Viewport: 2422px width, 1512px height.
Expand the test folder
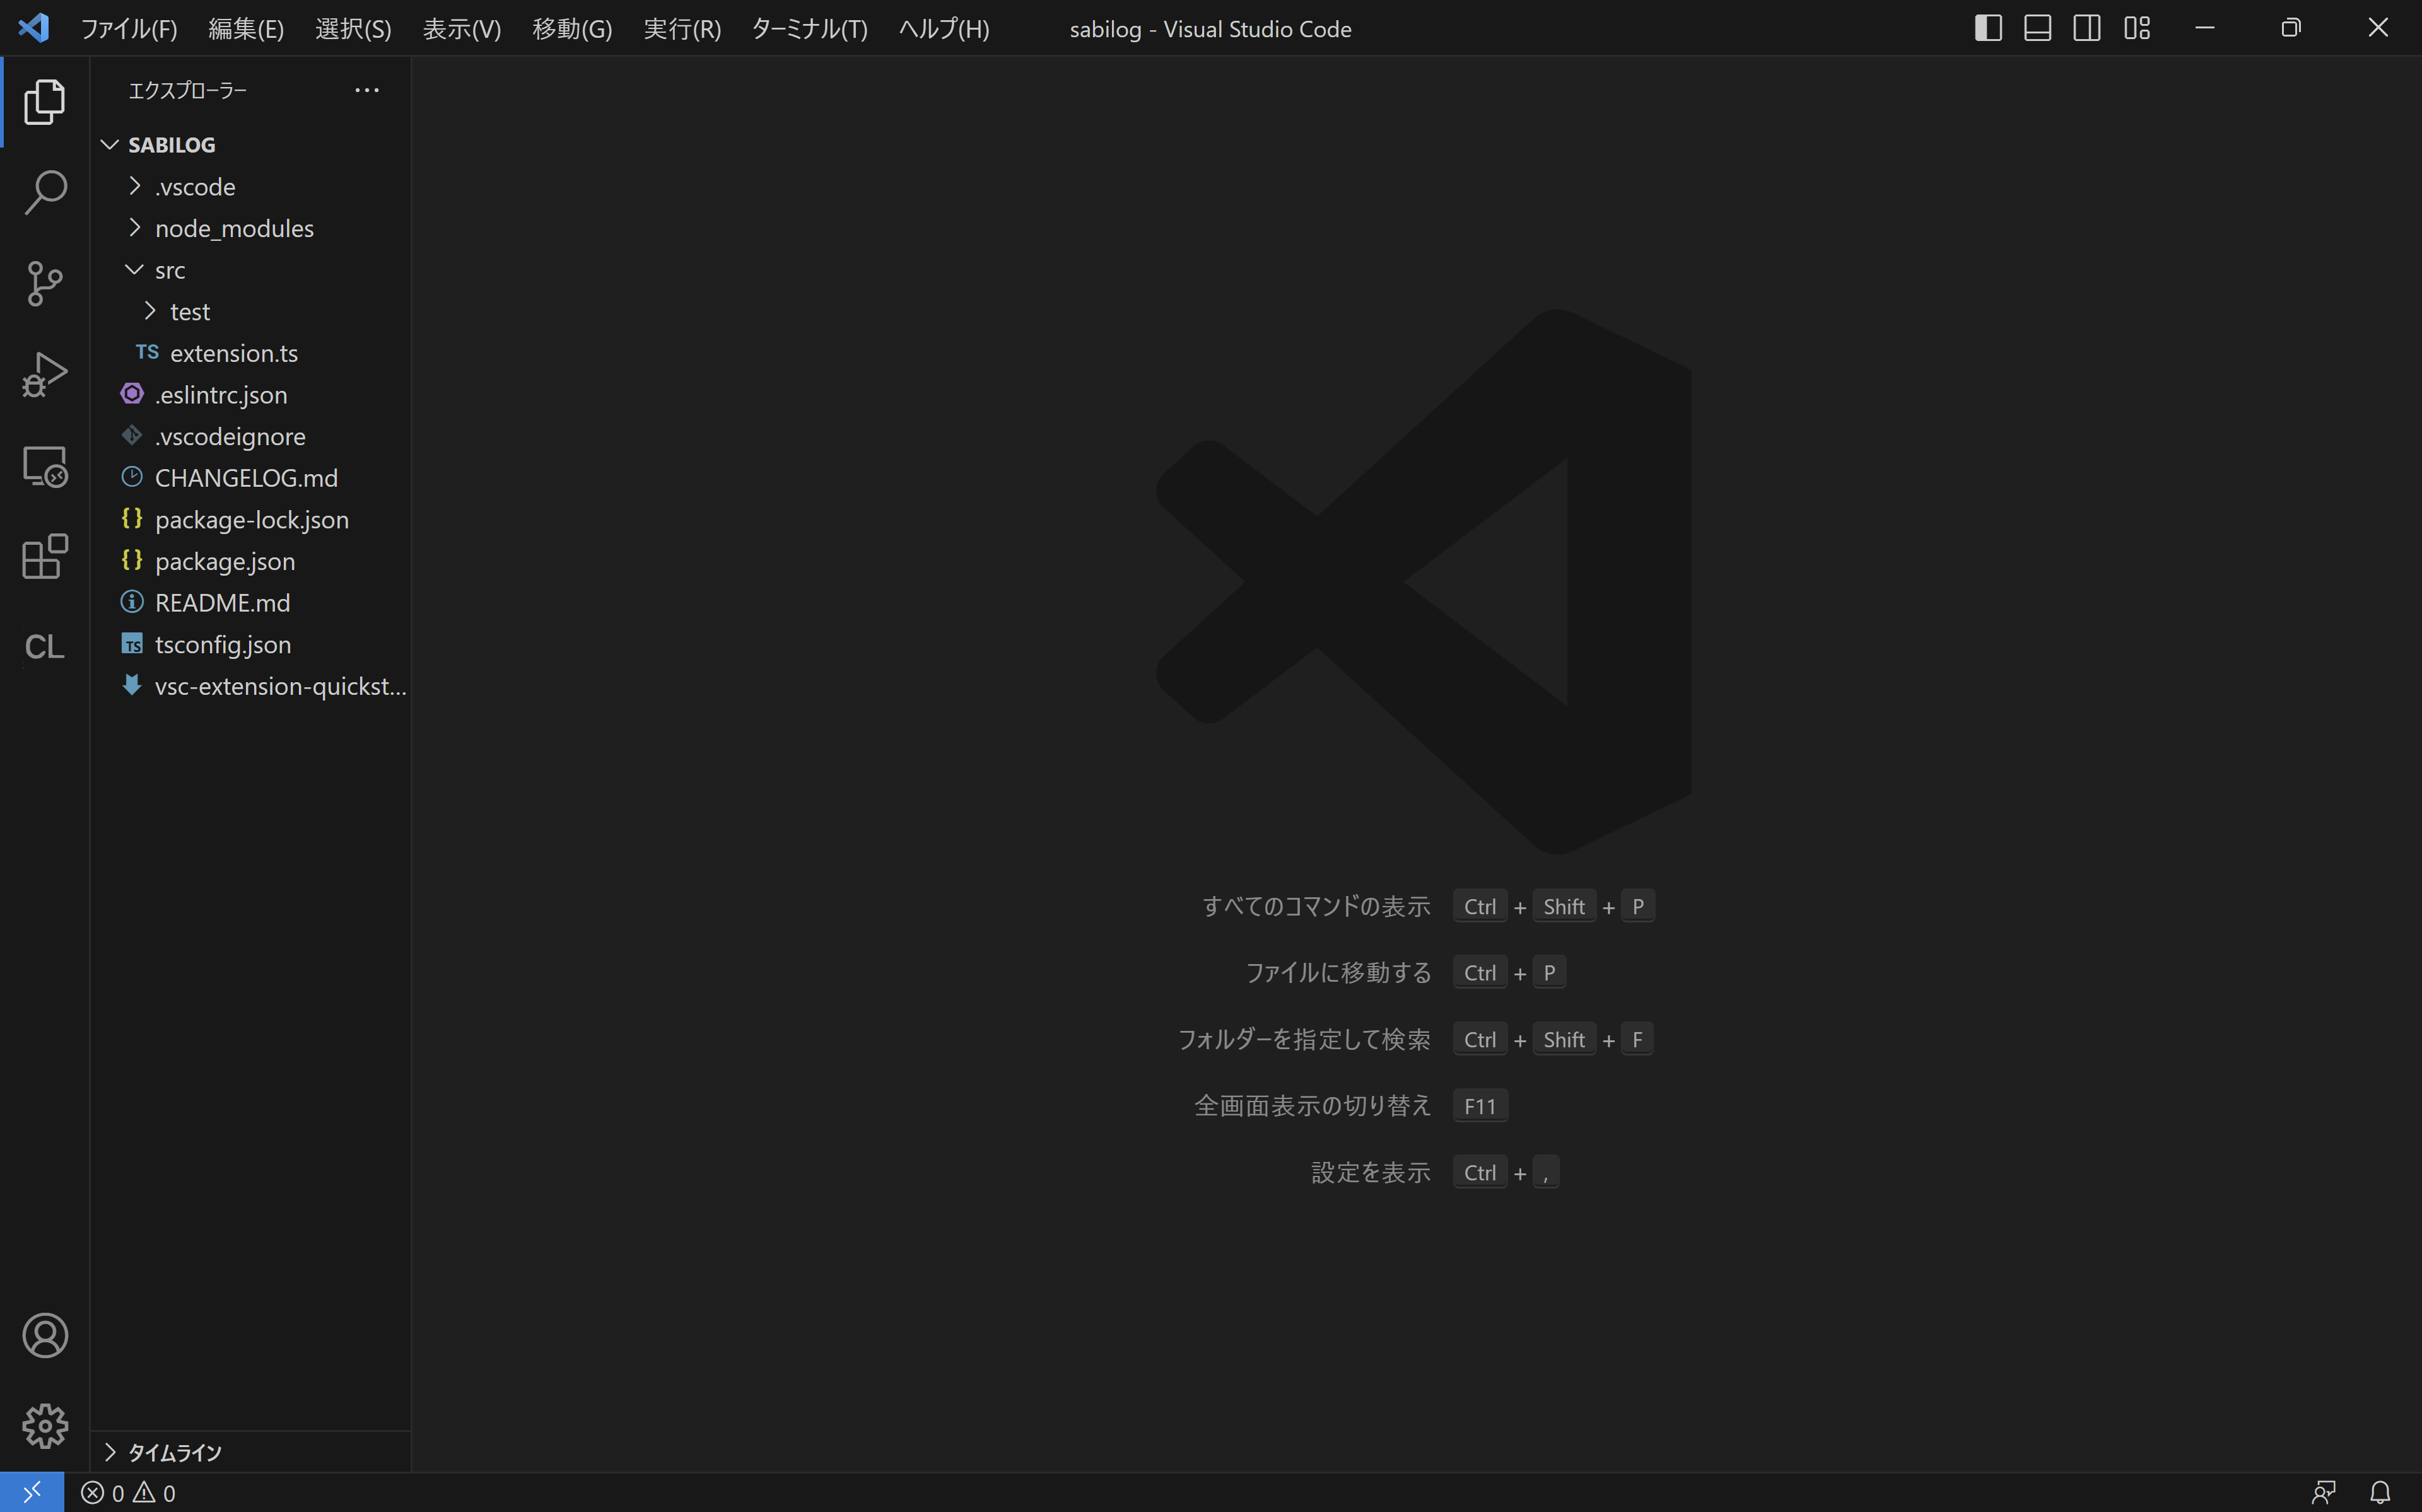coord(250,312)
